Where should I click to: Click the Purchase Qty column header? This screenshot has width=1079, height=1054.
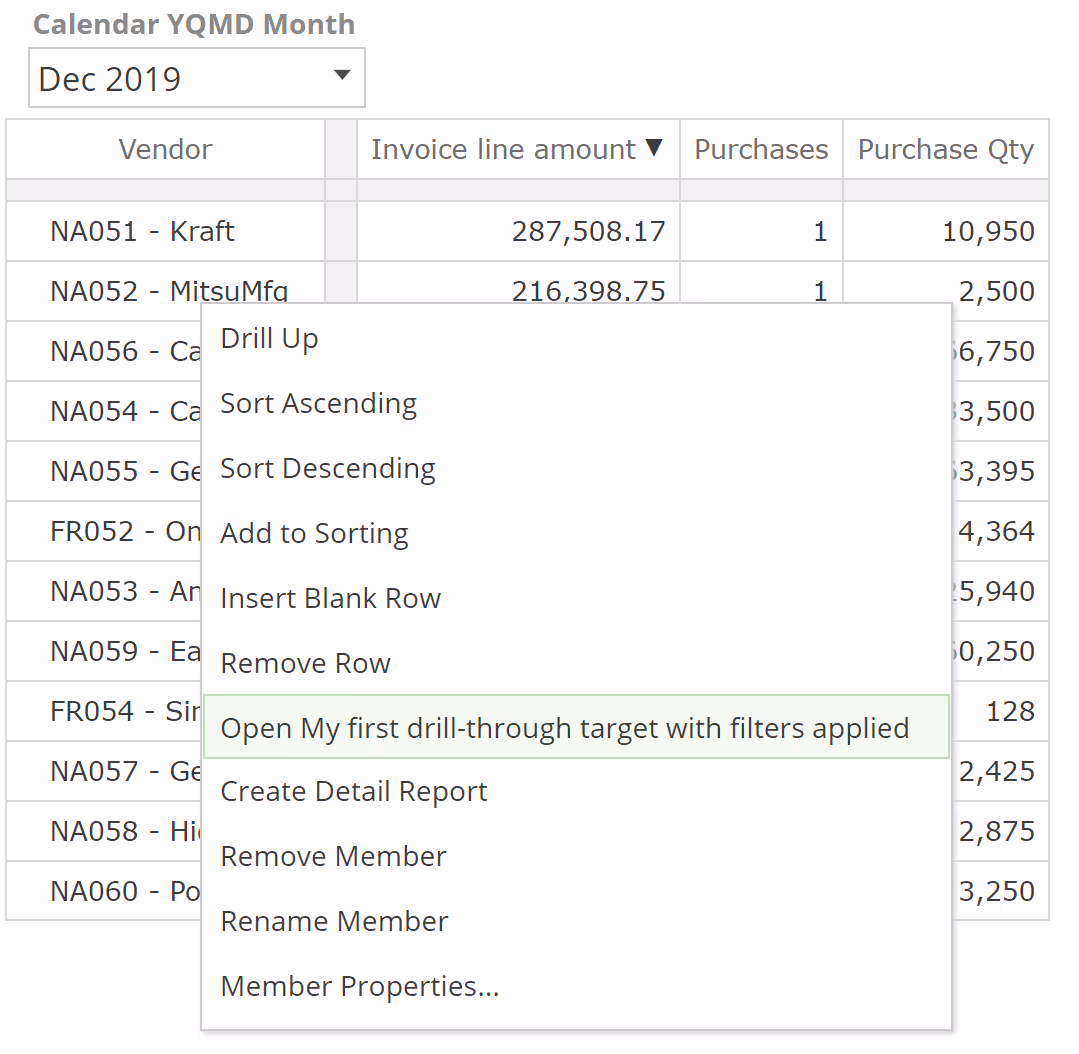click(945, 150)
